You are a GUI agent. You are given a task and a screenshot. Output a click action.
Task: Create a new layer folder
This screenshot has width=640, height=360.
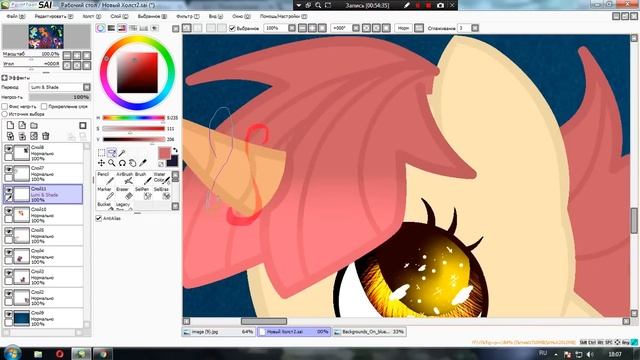click(x=34, y=126)
